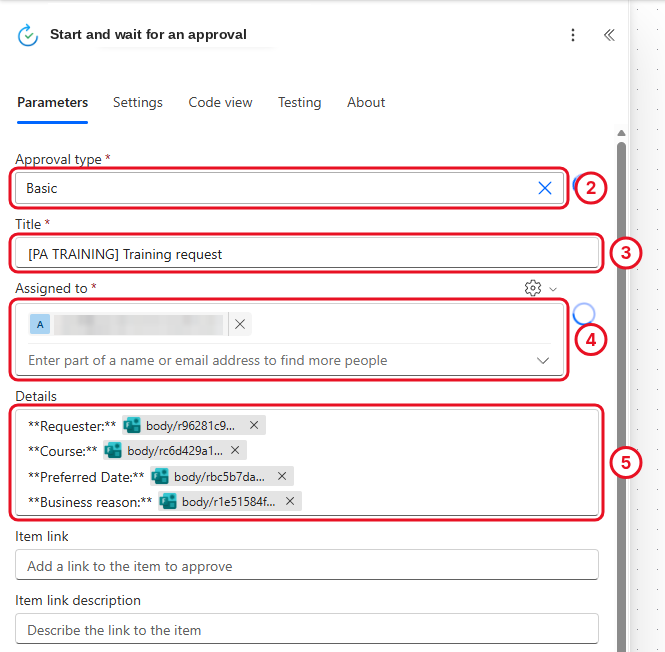Select the body/rc6d429a1 token

[x=175, y=451]
